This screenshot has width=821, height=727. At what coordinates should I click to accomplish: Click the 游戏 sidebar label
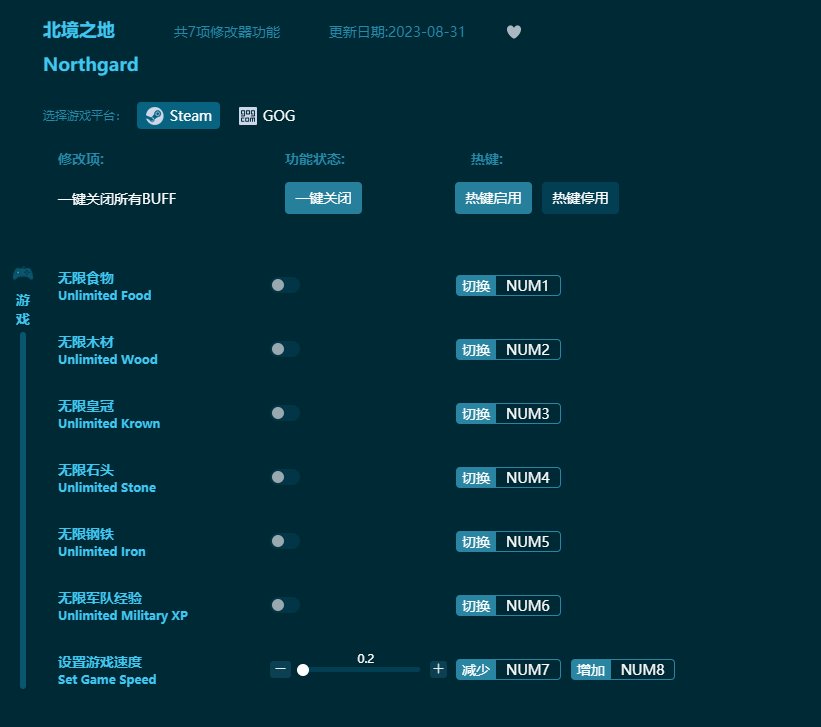click(23, 308)
